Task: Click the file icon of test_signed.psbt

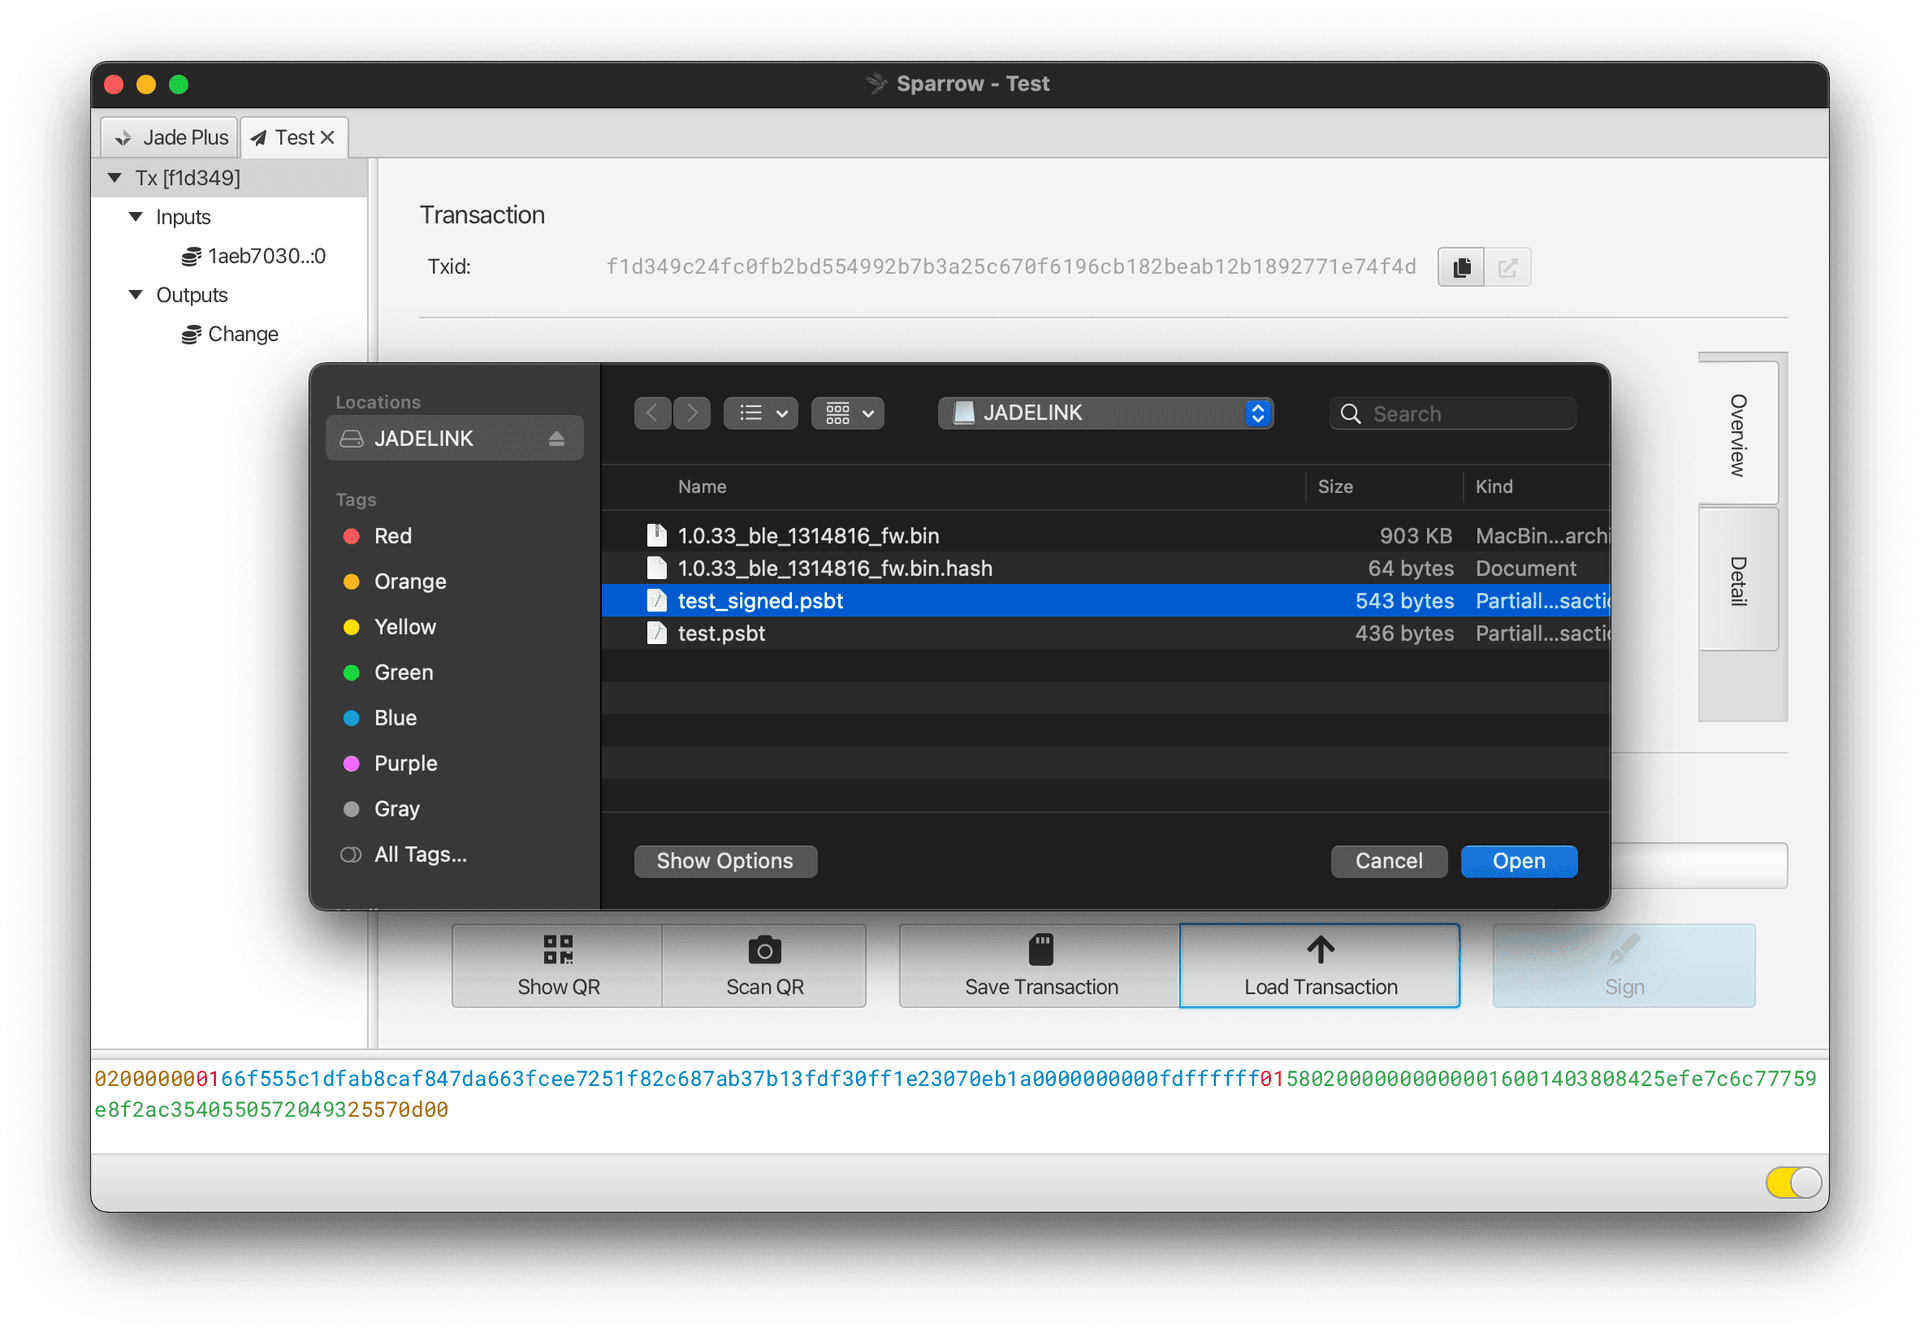Action: (x=657, y=601)
